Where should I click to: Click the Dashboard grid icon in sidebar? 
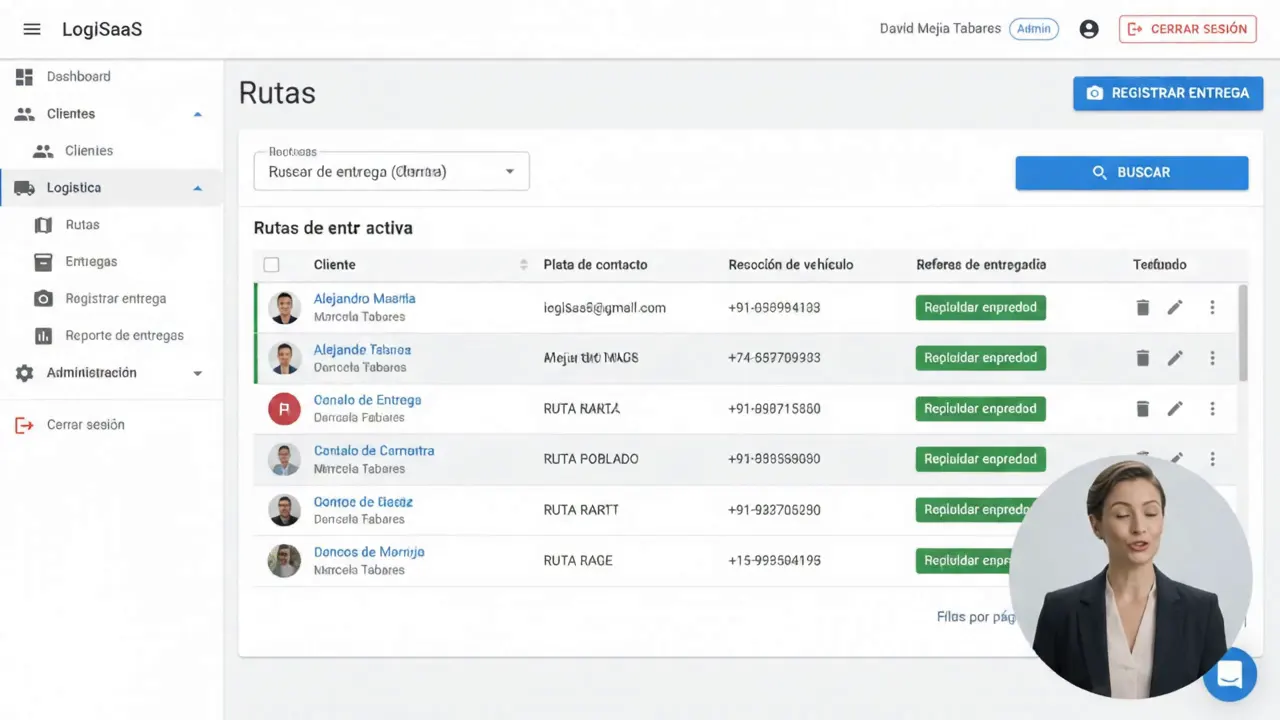(x=24, y=76)
